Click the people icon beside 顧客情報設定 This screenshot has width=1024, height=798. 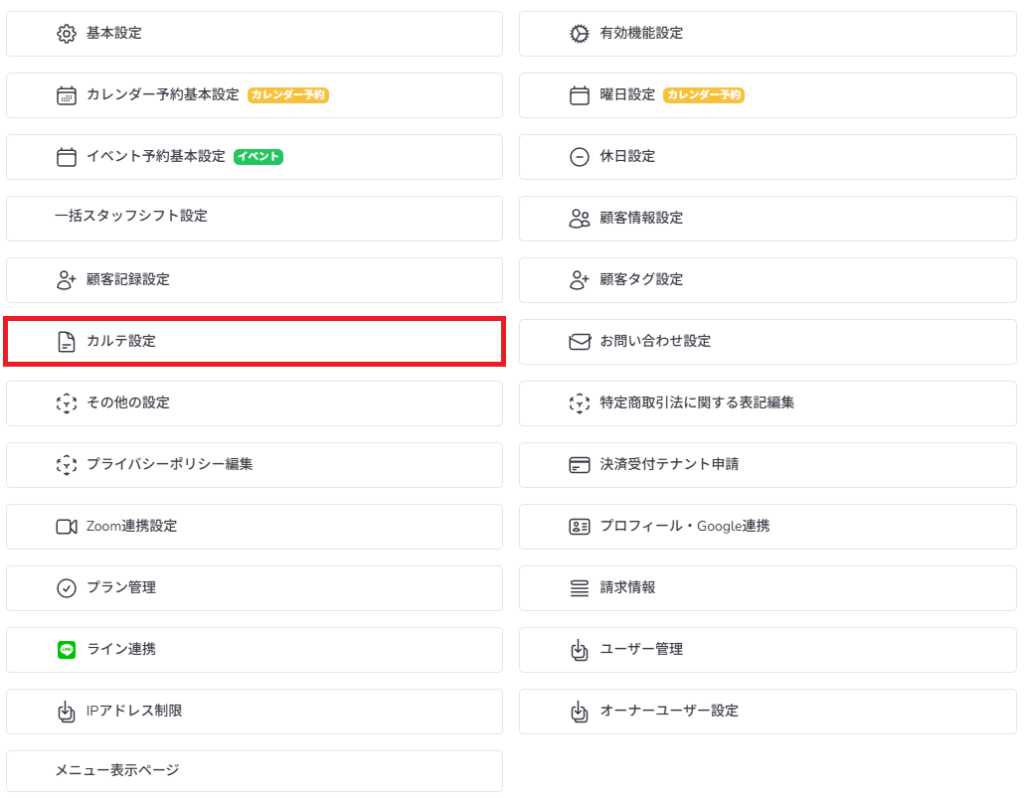pyautogui.click(x=579, y=219)
